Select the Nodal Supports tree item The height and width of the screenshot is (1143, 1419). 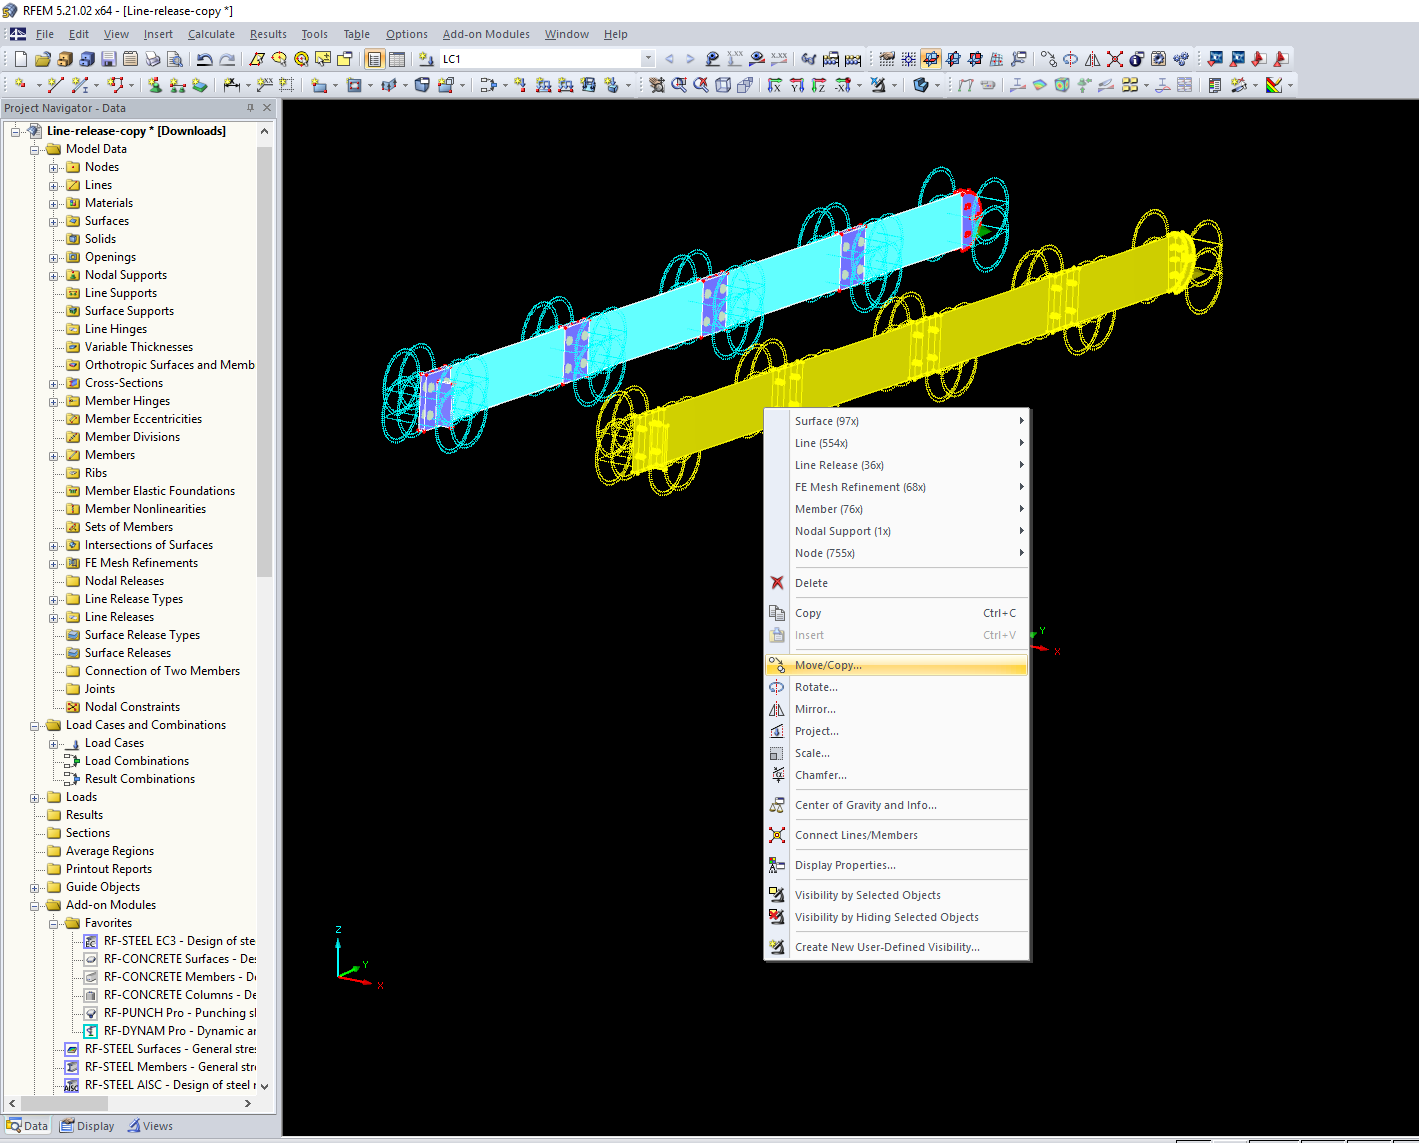click(x=126, y=275)
